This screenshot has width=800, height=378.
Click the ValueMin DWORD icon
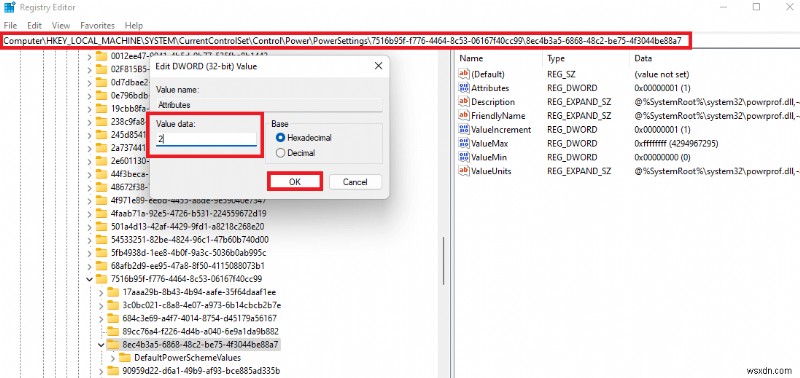463,158
